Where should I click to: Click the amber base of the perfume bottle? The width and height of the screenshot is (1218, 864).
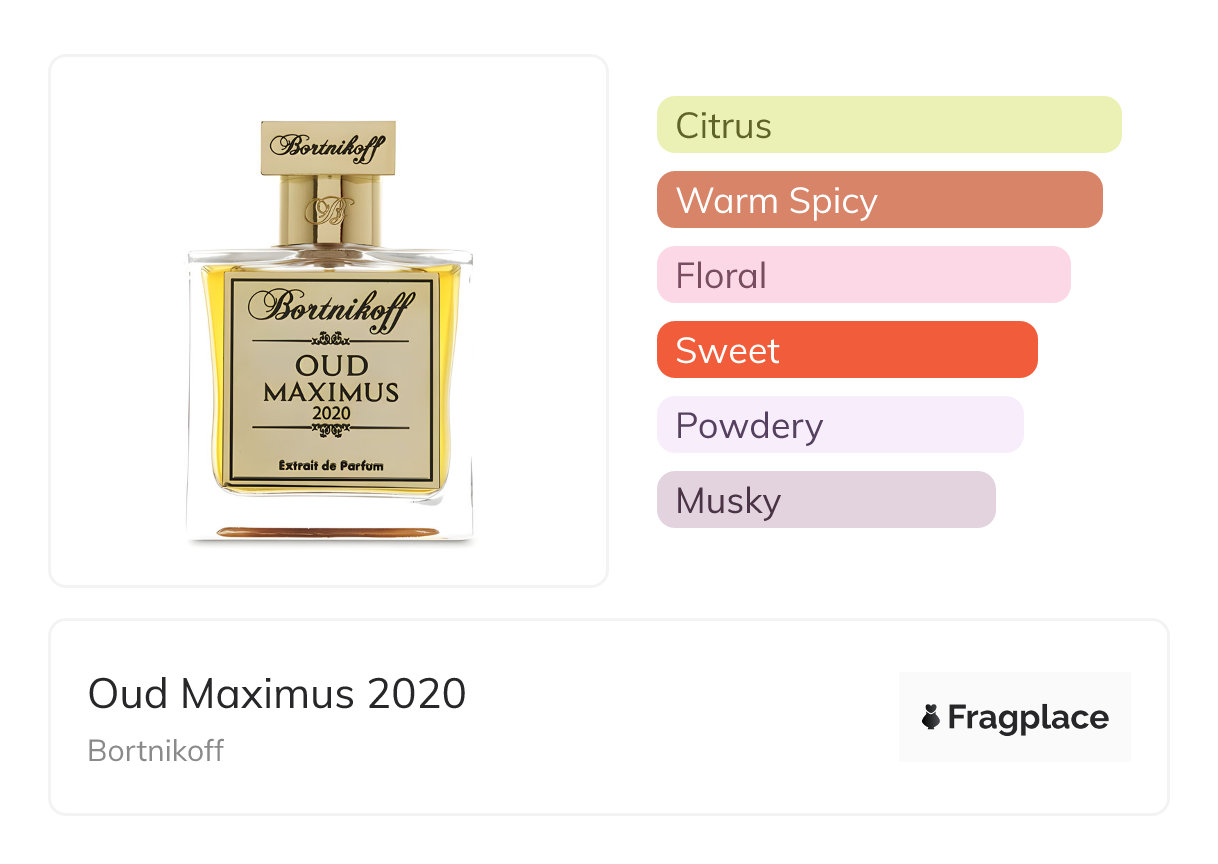(x=329, y=532)
